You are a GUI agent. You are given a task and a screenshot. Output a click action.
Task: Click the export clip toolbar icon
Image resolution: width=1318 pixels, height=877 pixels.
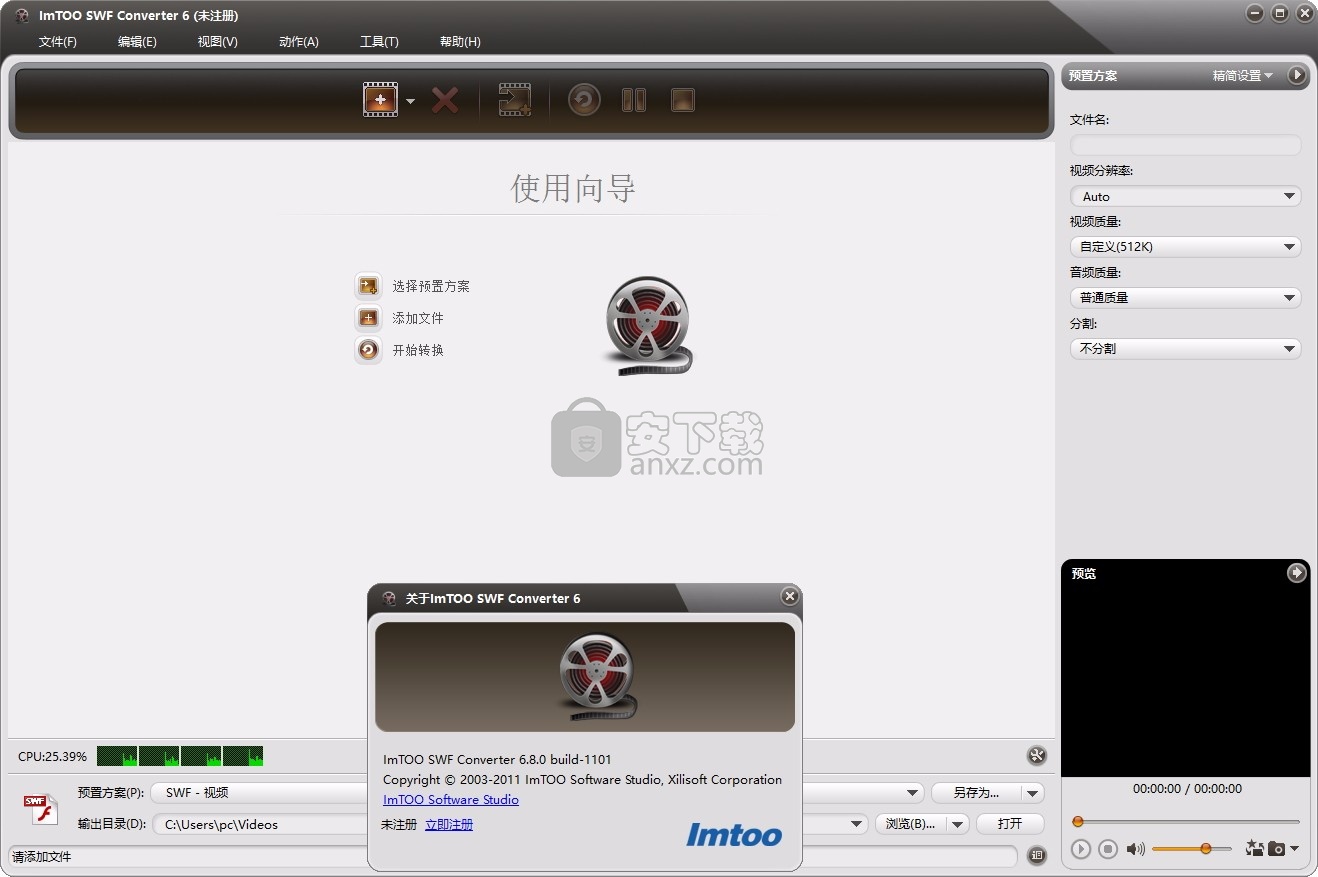coord(514,100)
